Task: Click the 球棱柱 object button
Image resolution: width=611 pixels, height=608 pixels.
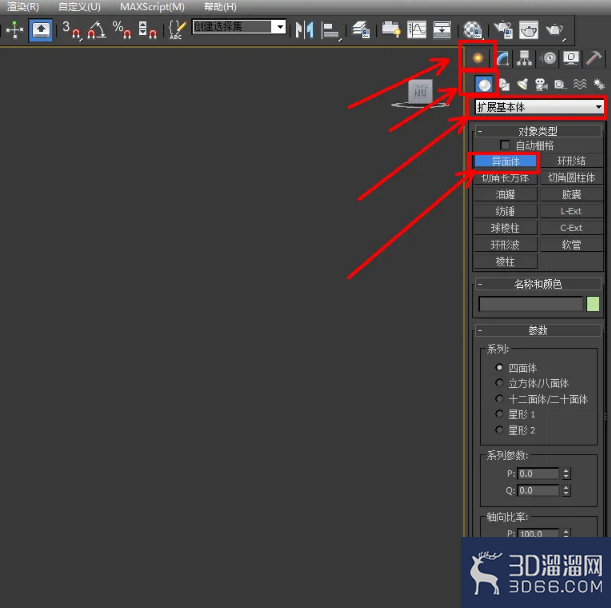Action: click(505, 228)
